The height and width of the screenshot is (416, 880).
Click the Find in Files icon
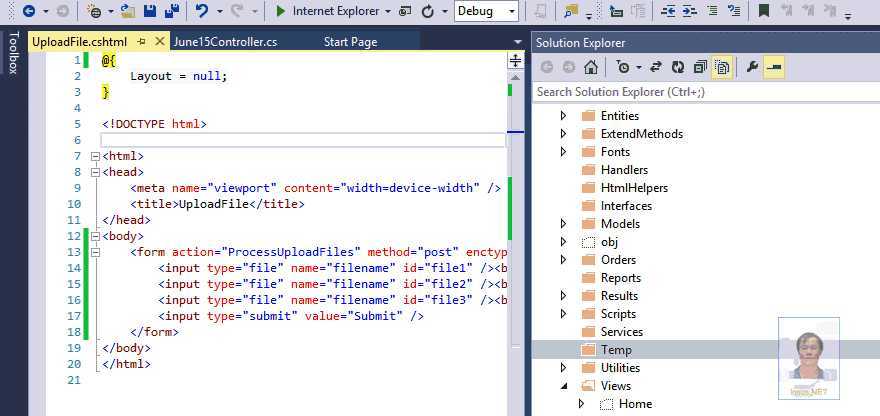coord(571,11)
